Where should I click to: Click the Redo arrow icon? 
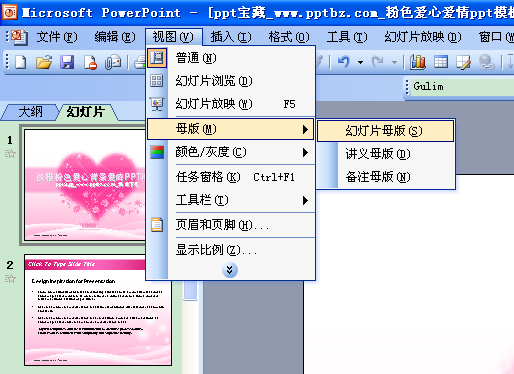point(378,62)
